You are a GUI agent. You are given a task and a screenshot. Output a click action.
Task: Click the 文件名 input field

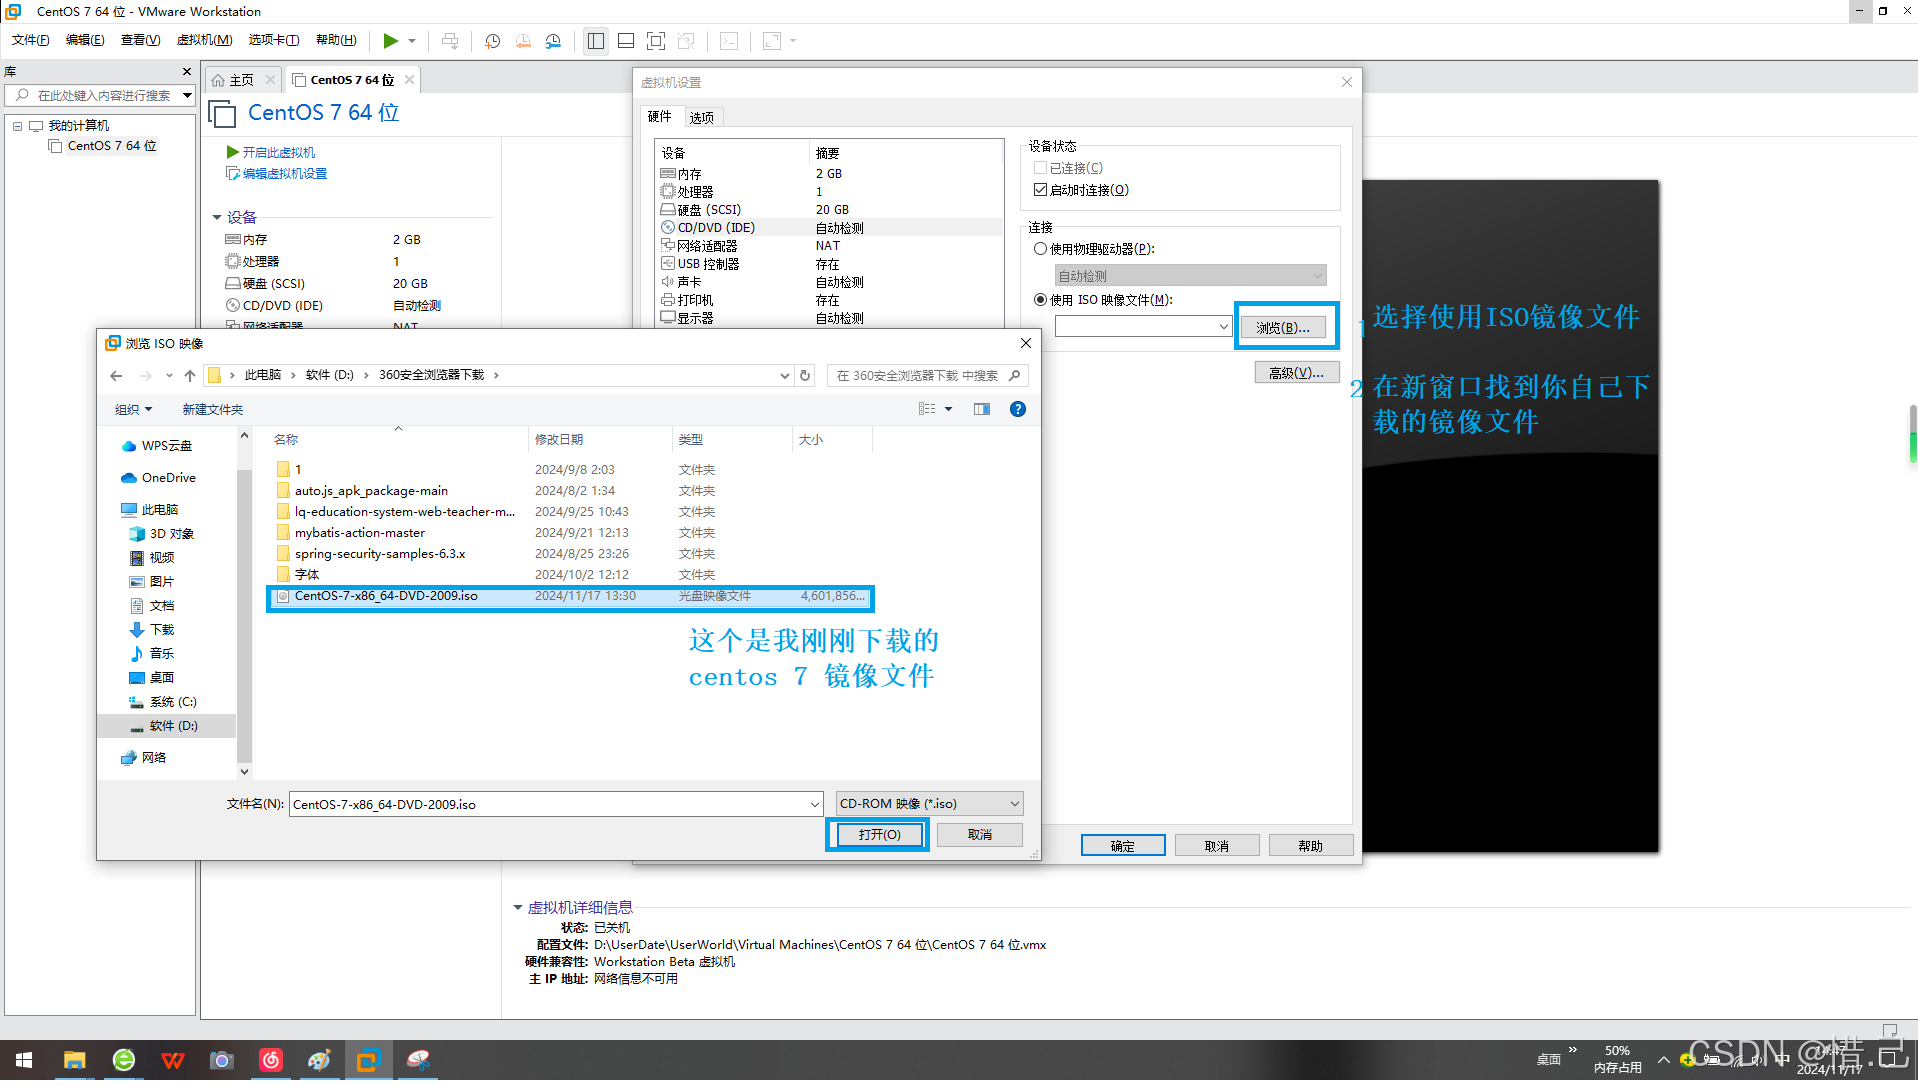[x=549, y=804]
